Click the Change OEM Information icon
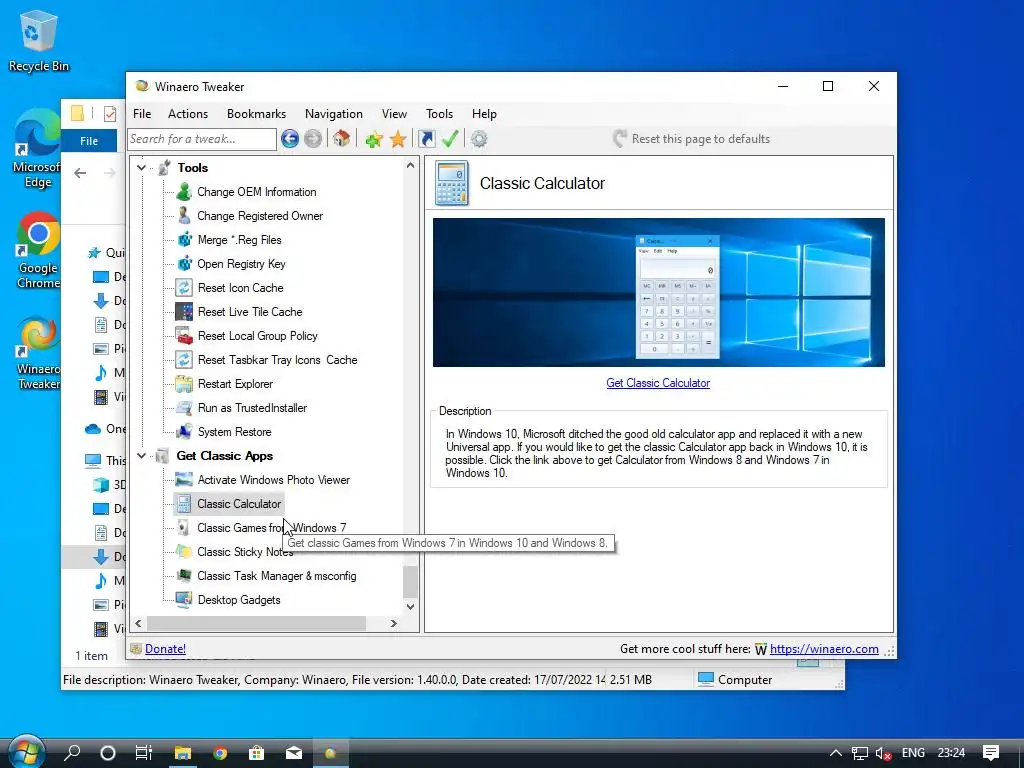 click(x=184, y=191)
